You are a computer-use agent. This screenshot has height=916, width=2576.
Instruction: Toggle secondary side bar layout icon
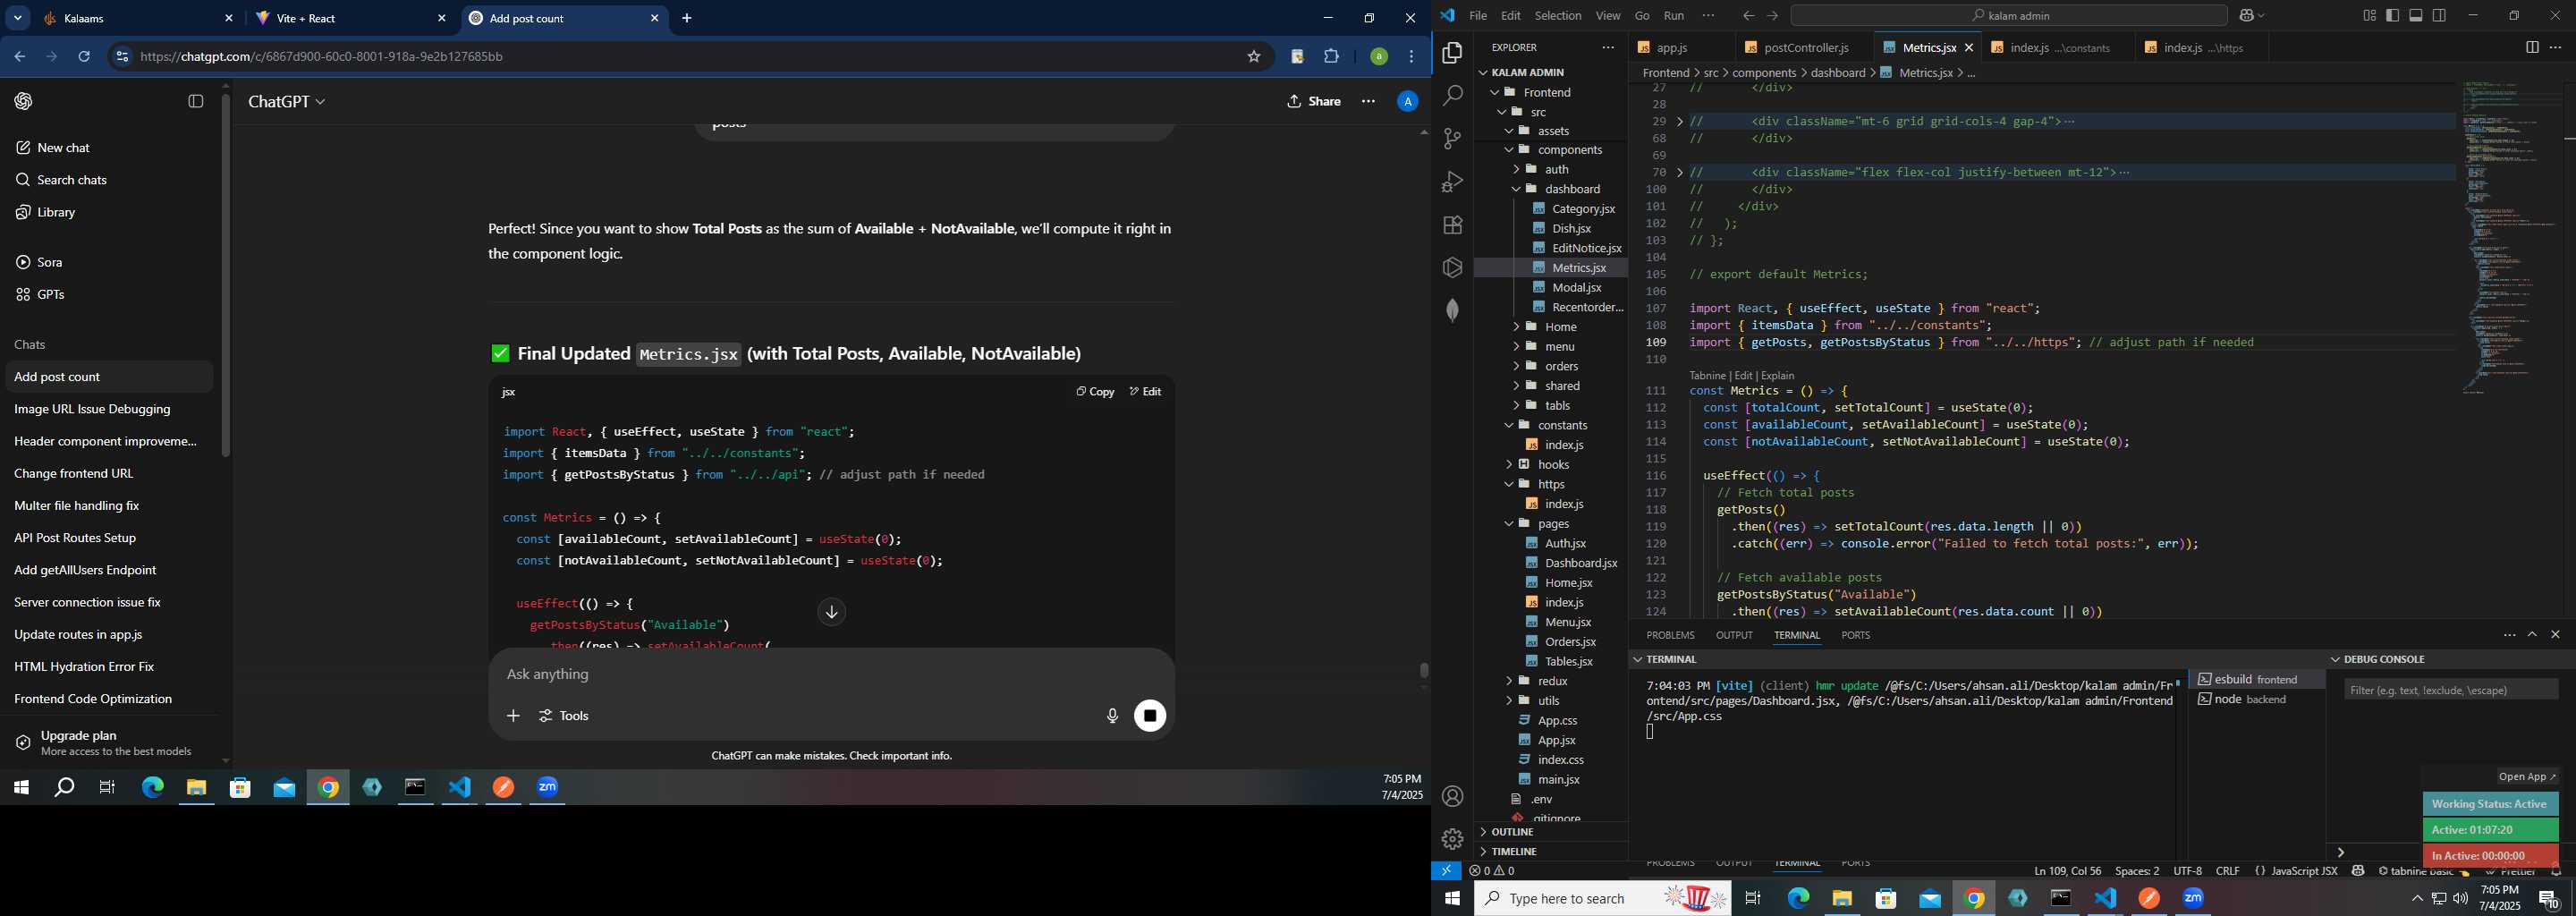point(2439,16)
